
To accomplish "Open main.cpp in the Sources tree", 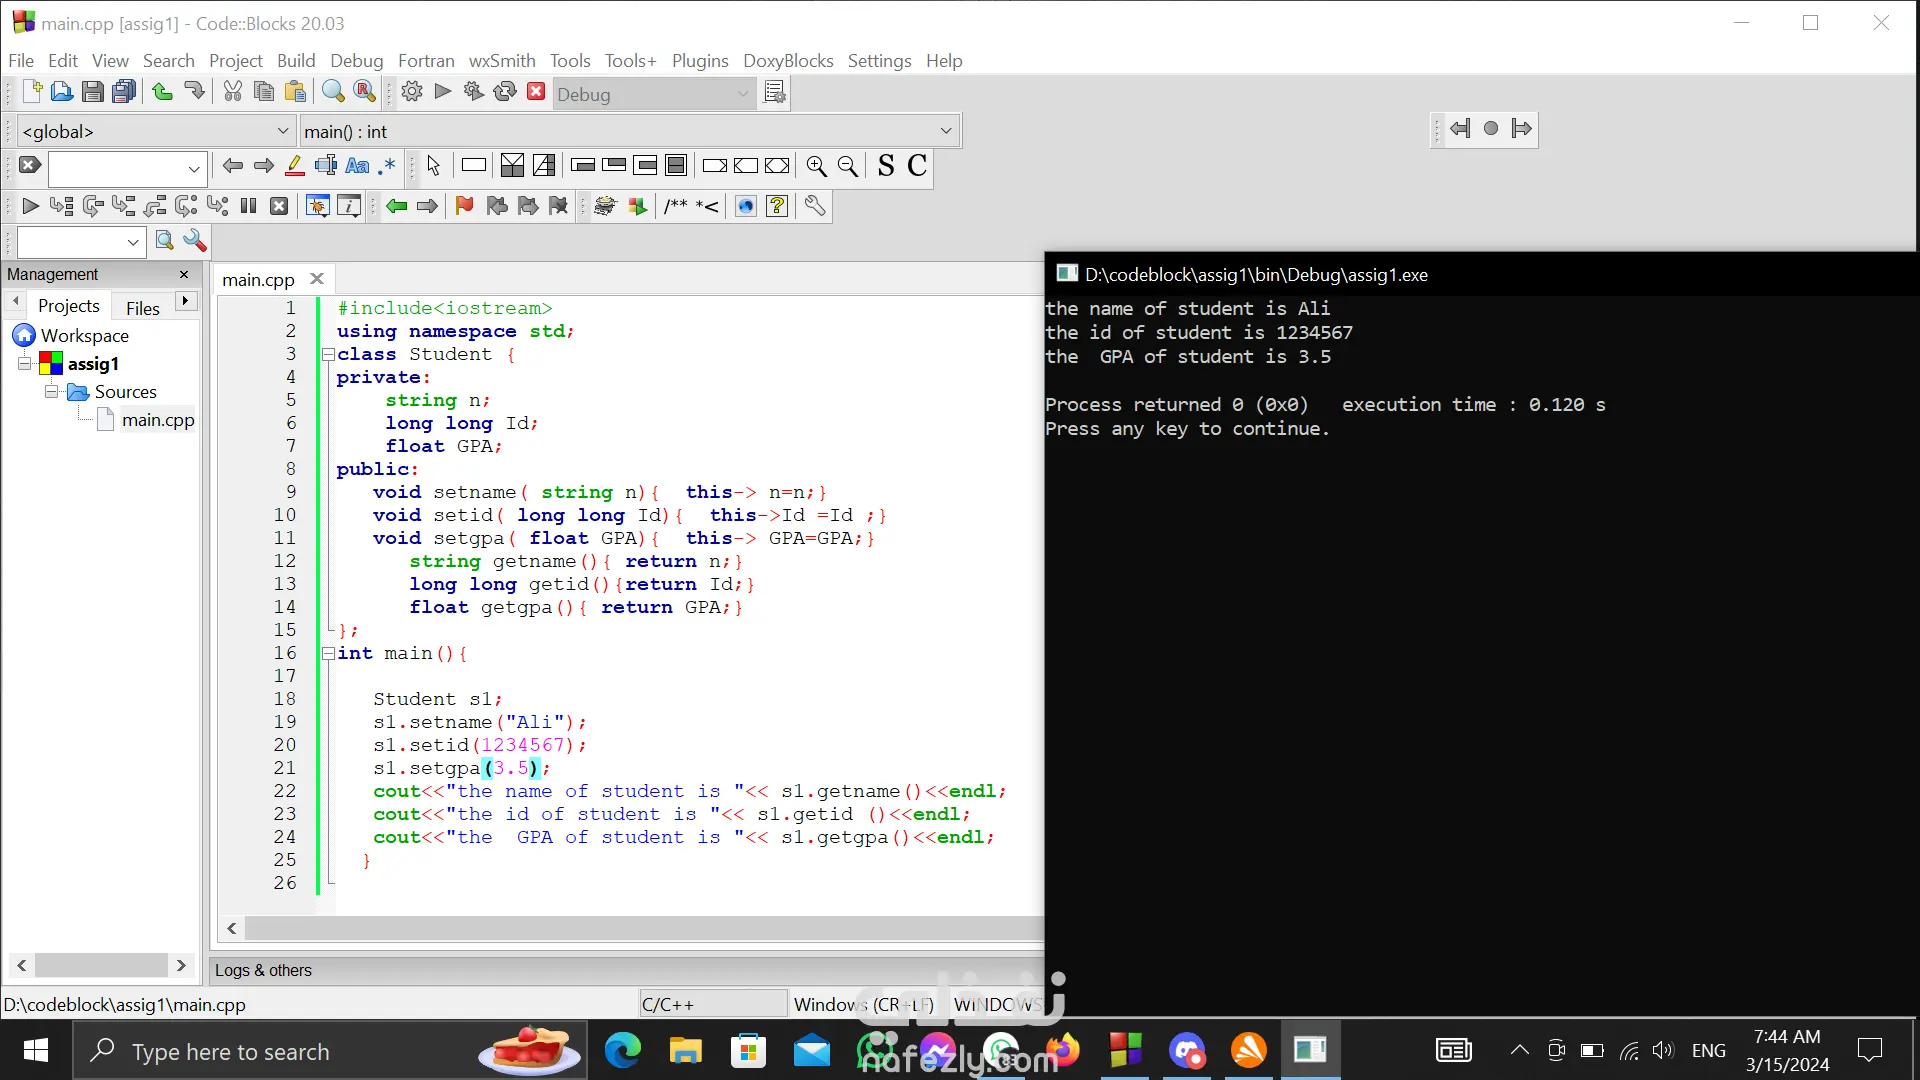I will (x=157, y=420).
